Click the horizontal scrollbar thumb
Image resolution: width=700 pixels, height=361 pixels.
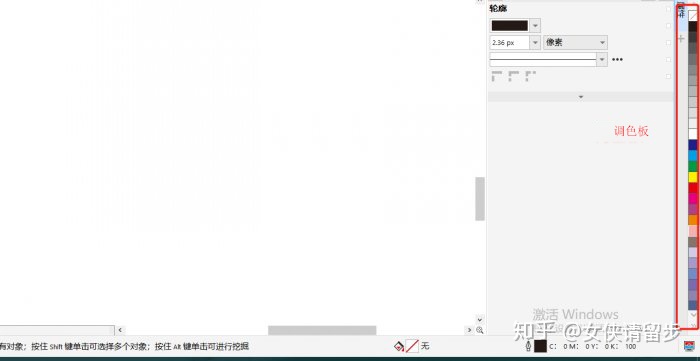tap(322, 330)
